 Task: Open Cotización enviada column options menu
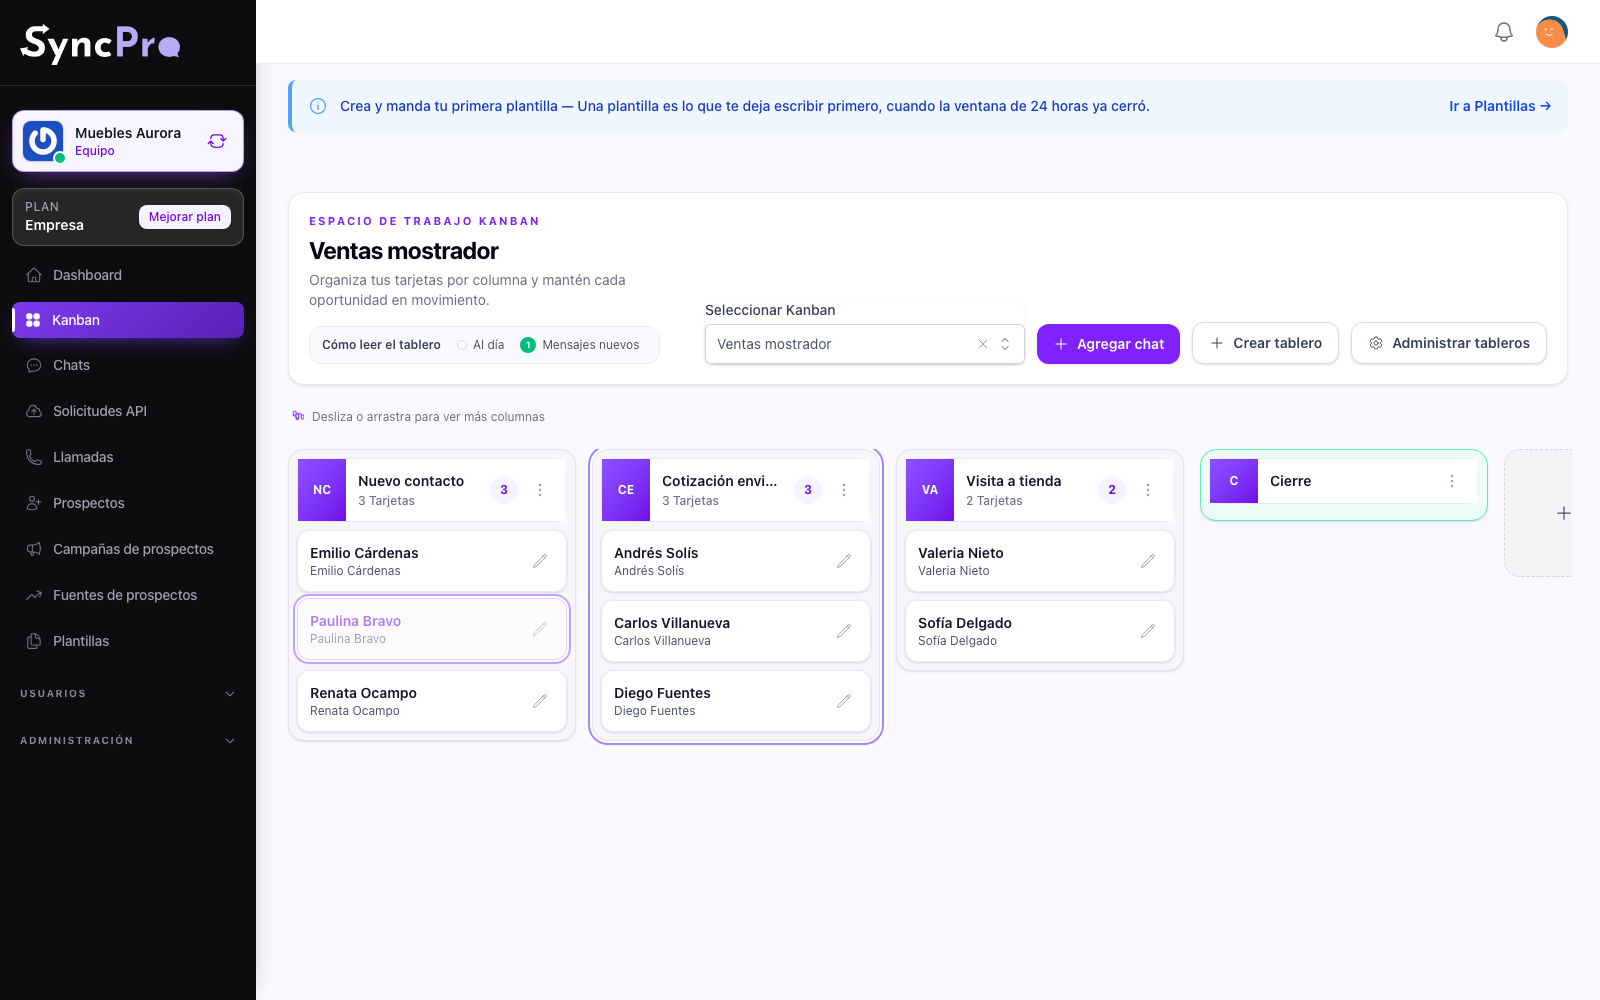point(844,490)
